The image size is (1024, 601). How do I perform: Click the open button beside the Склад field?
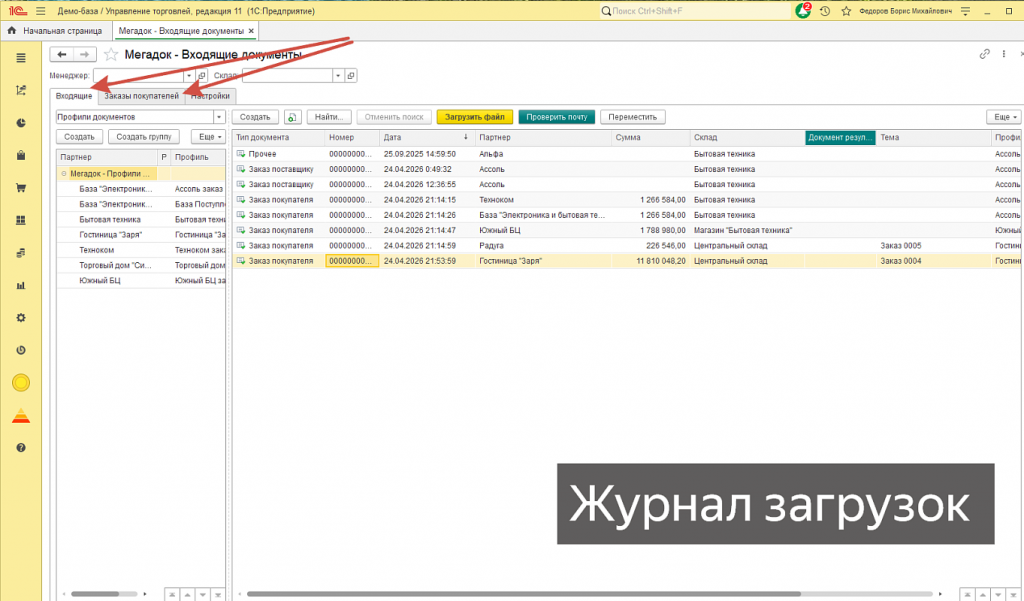point(351,76)
